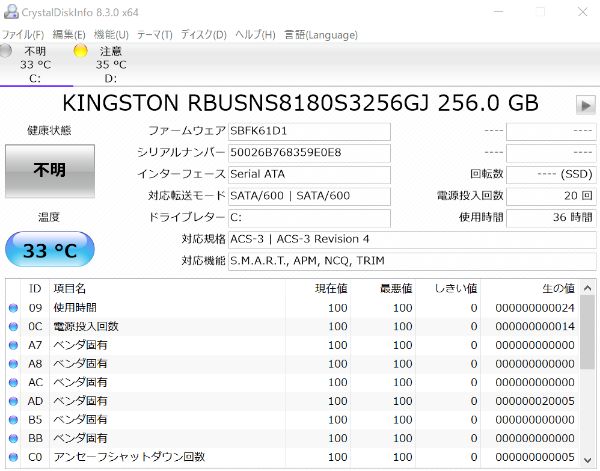Screen dimensions: 600x471
Task: Select the 電源投入回数 attribute row
Action: [x=293, y=327]
